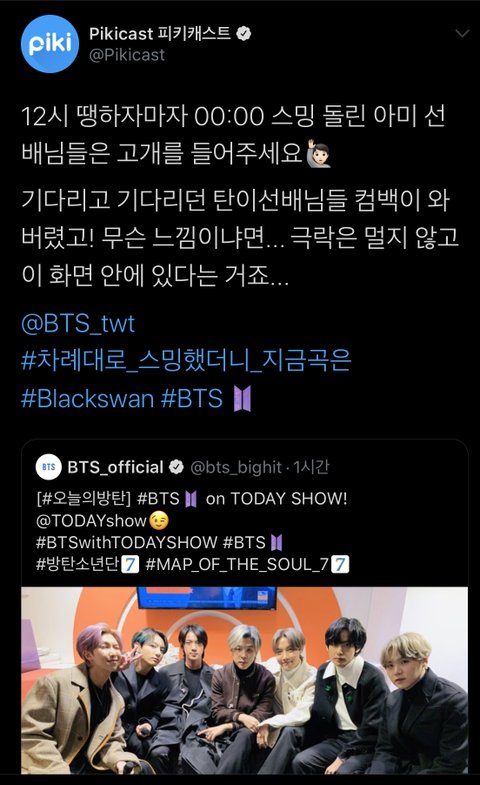Open the Pikicast profile avatar
The image size is (480, 785).
tap(50, 44)
